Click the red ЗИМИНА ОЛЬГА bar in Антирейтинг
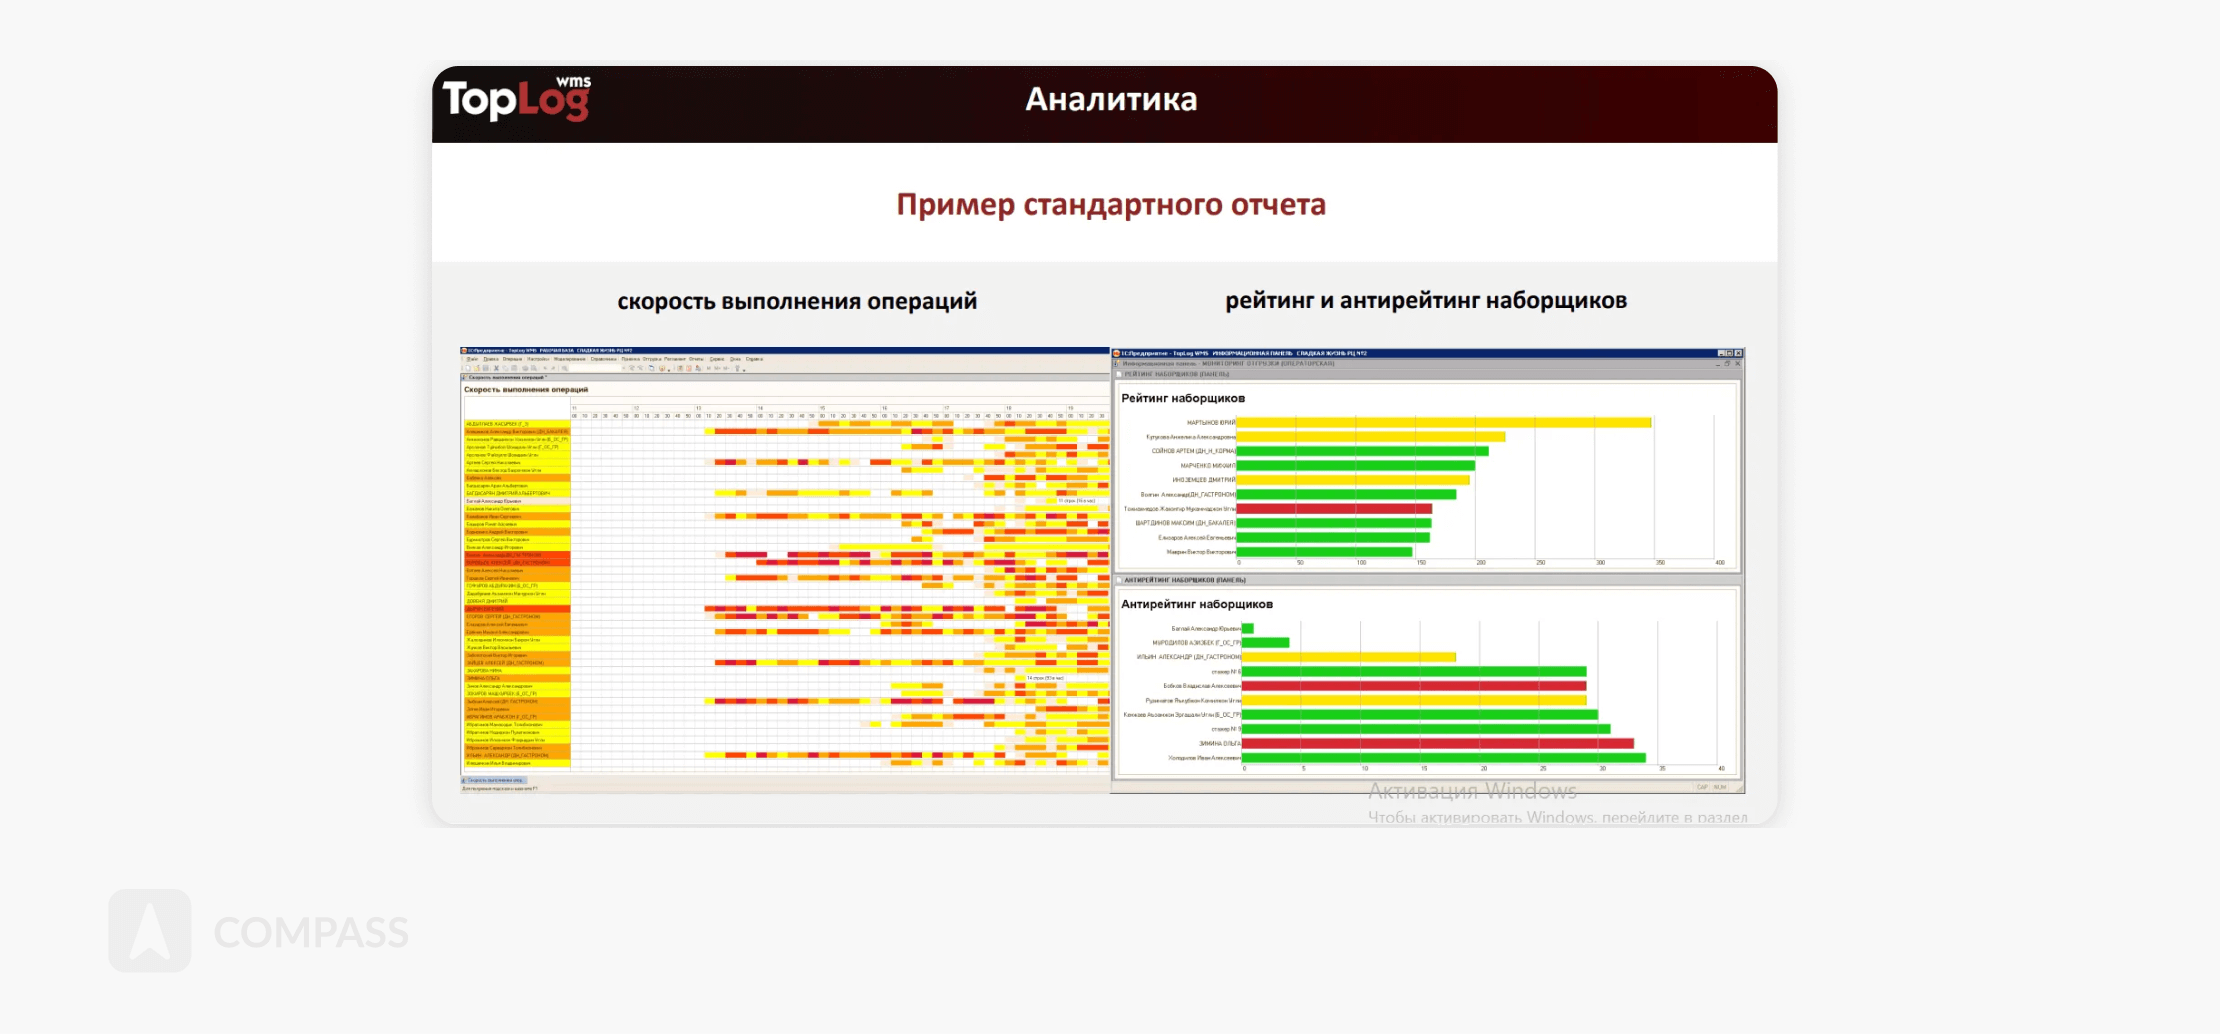The width and height of the screenshot is (2220, 1034). point(1437,743)
